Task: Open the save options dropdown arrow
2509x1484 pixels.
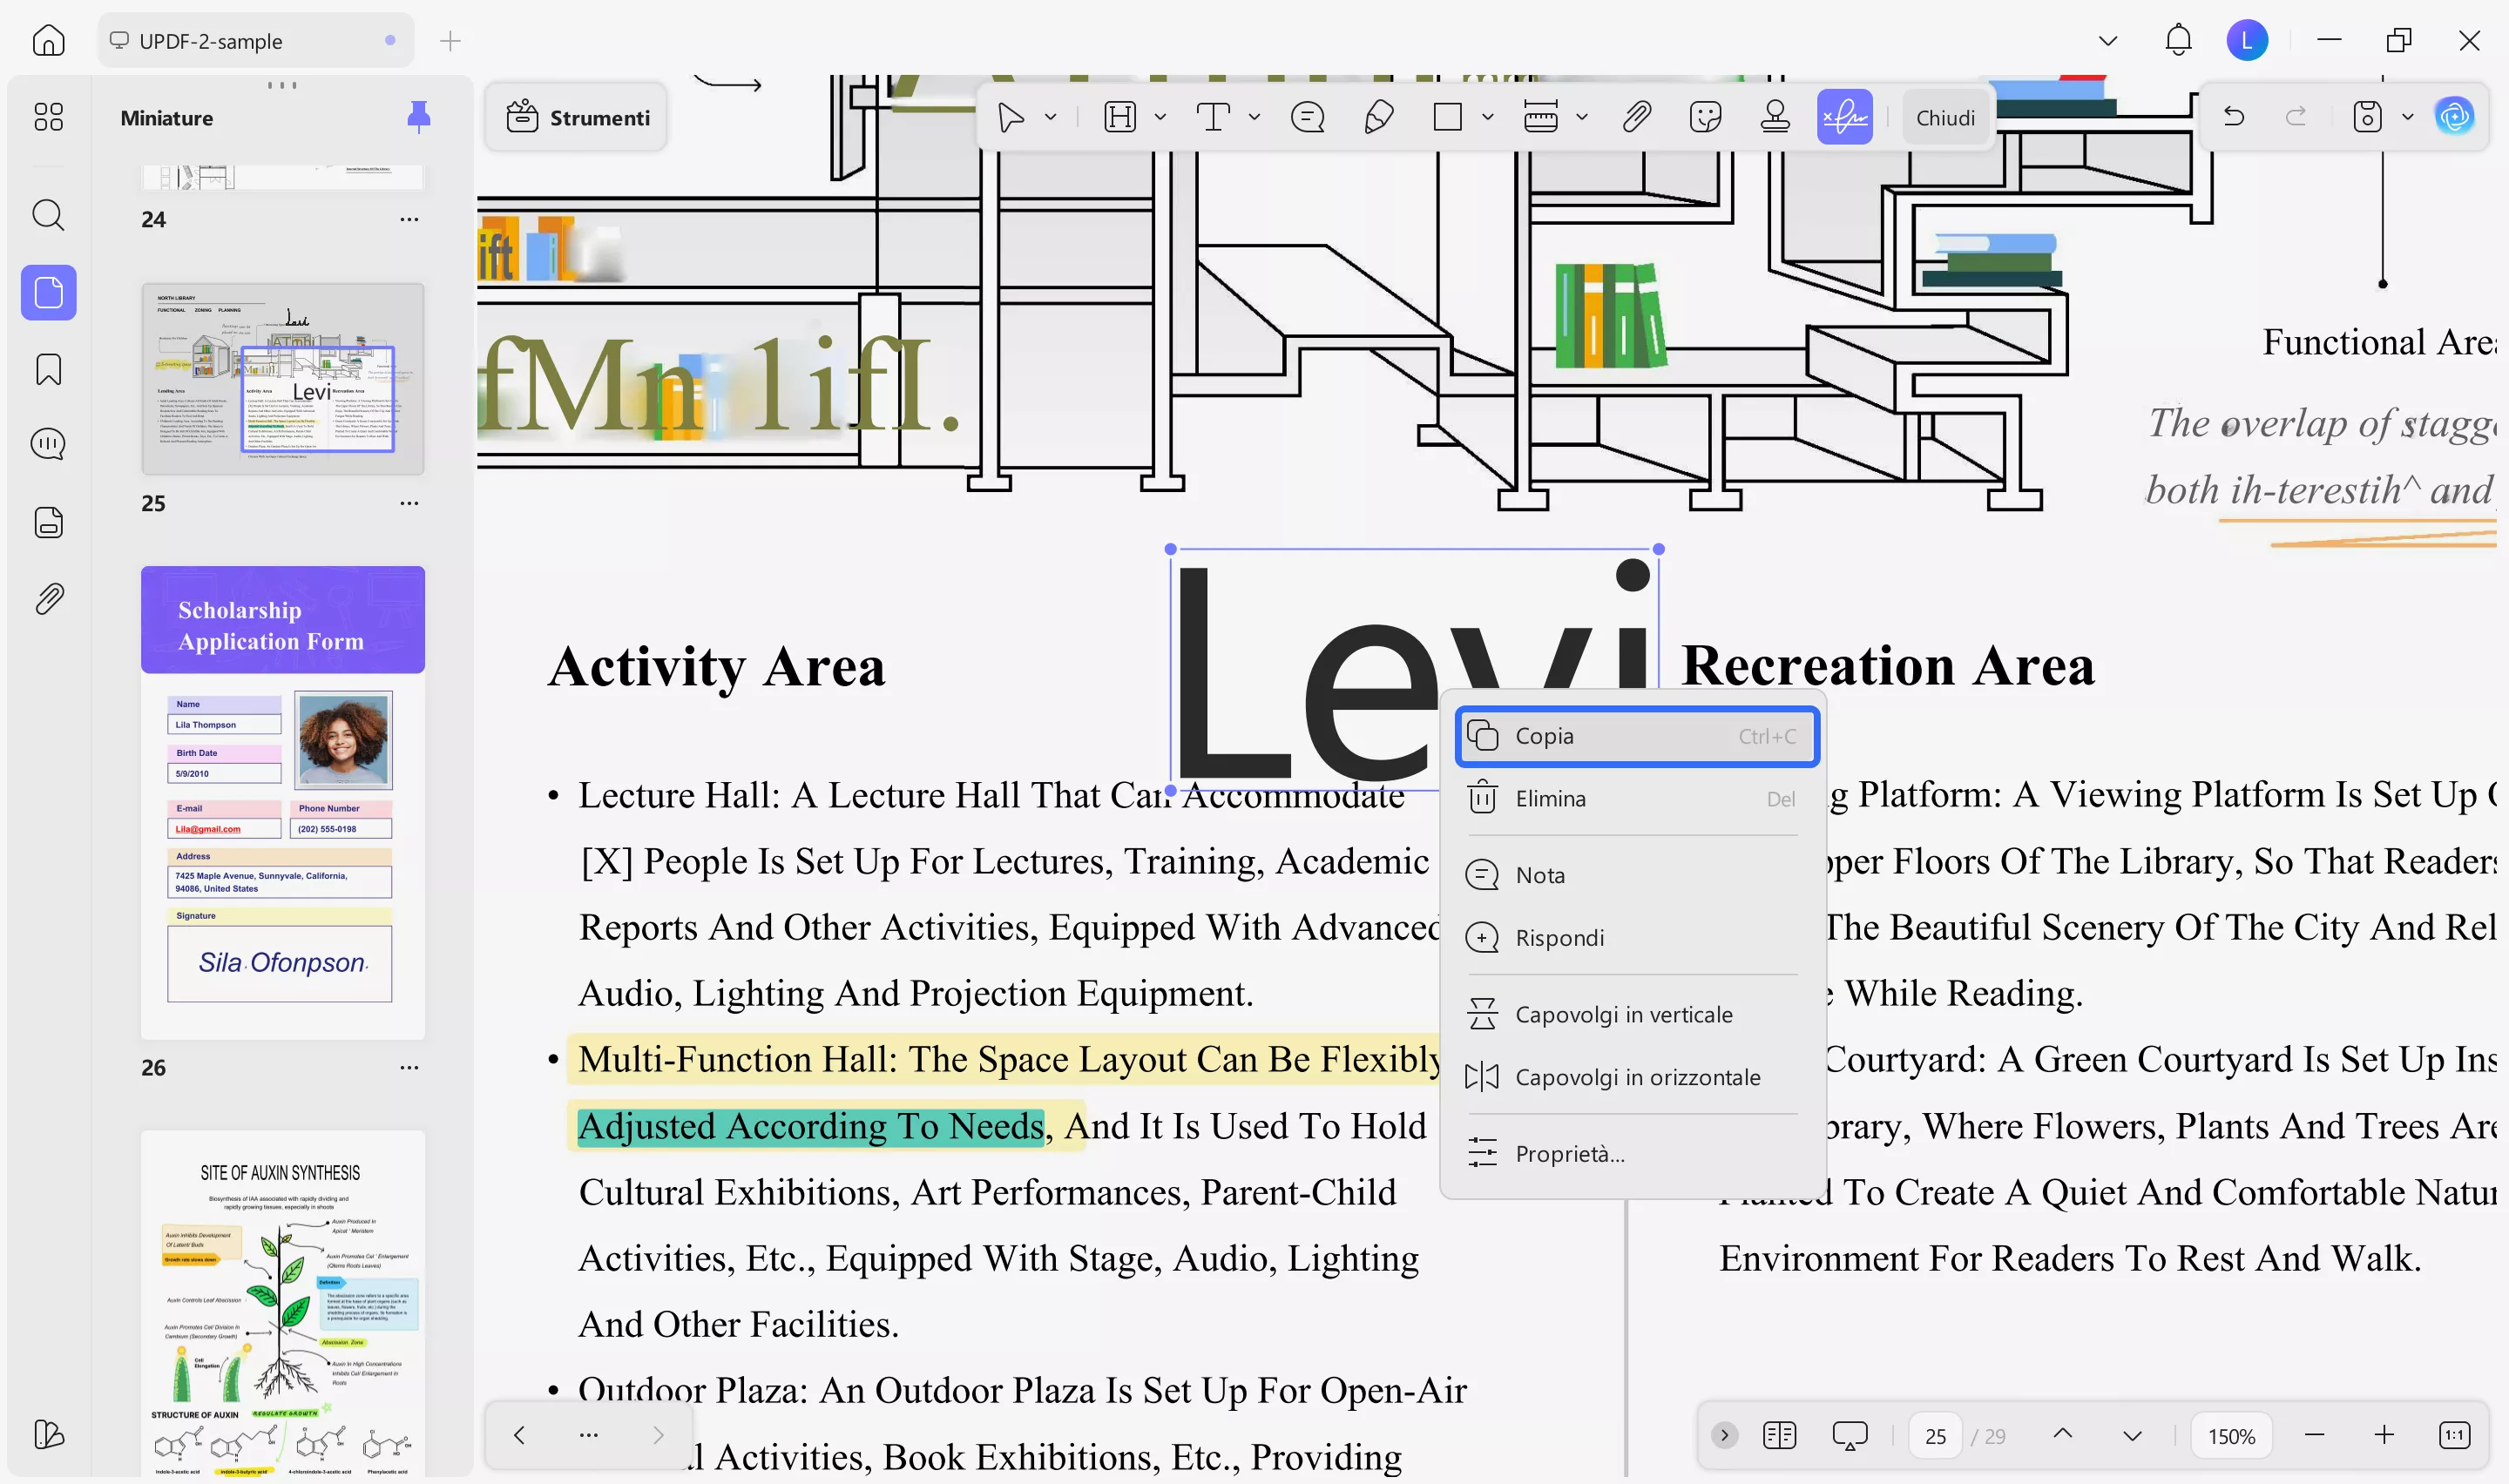Action: pos(2407,118)
